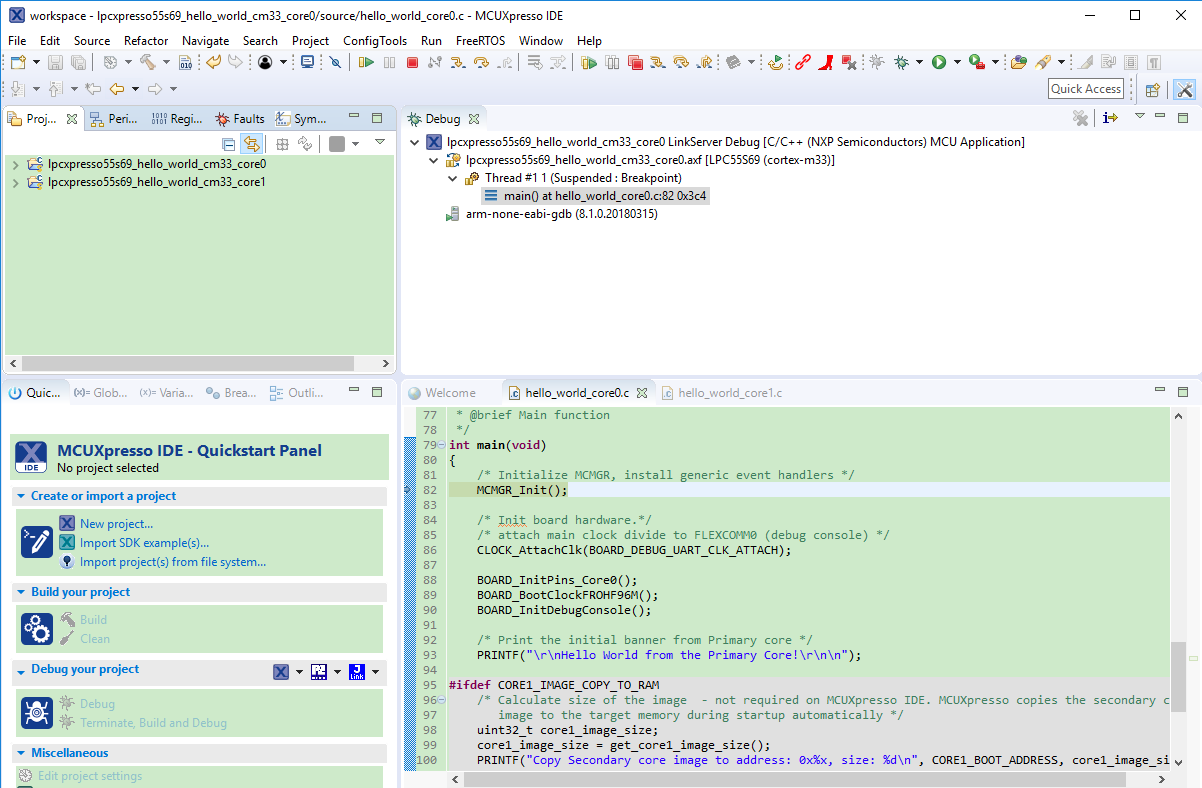
Task: Click the Restart debug toolbar icon
Action: click(x=777, y=62)
